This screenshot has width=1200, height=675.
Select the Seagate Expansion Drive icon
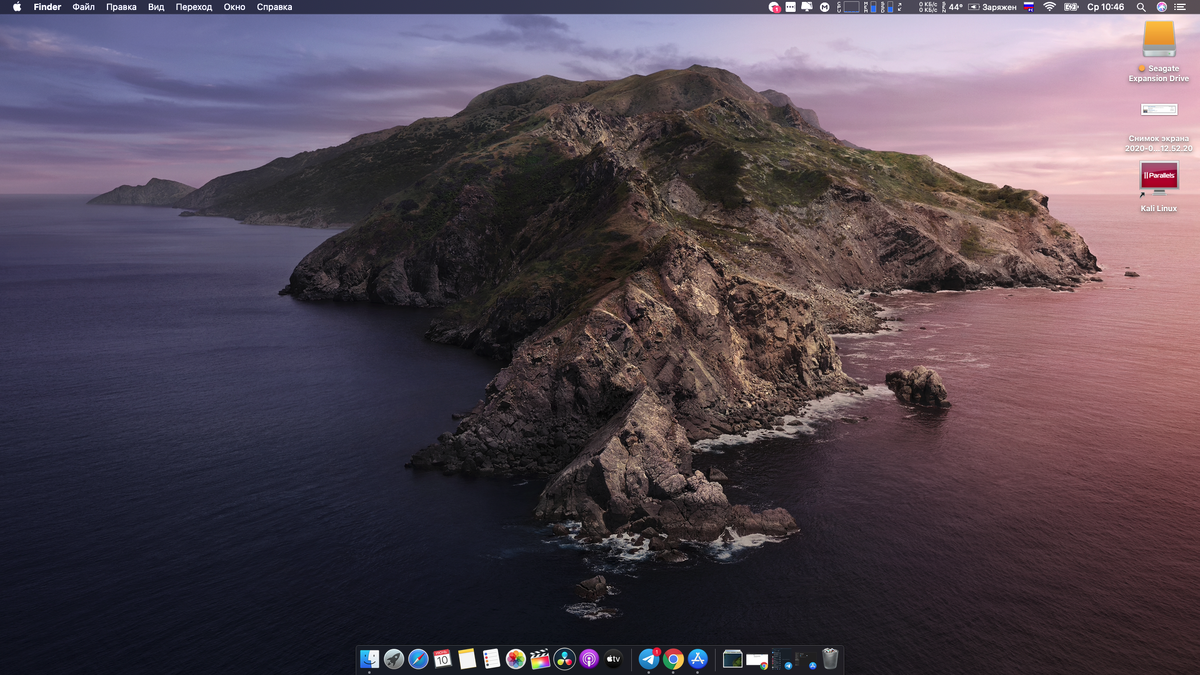click(1159, 40)
